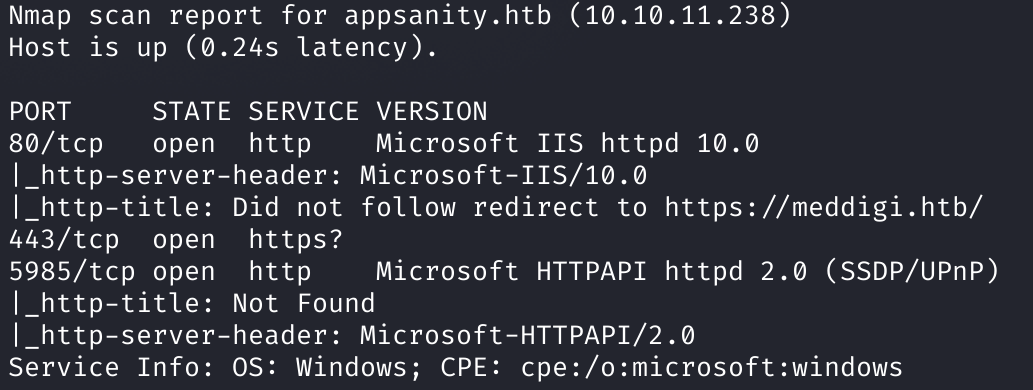1033x390 pixels.
Task: Click the cpe:/o:microsoft:windows string
Action: click(x=712, y=367)
